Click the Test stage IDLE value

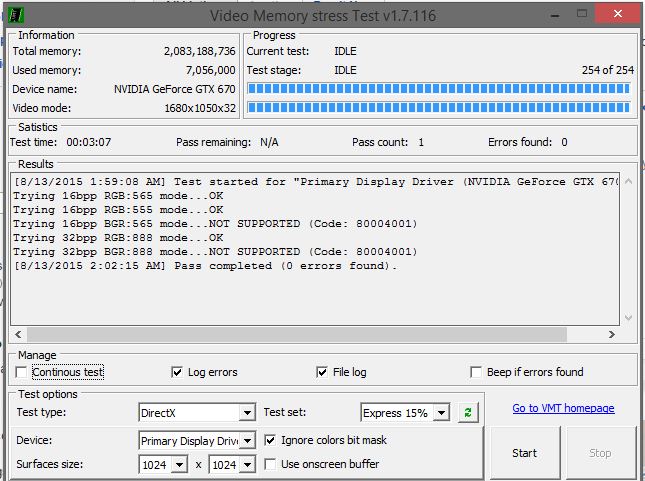pos(346,70)
